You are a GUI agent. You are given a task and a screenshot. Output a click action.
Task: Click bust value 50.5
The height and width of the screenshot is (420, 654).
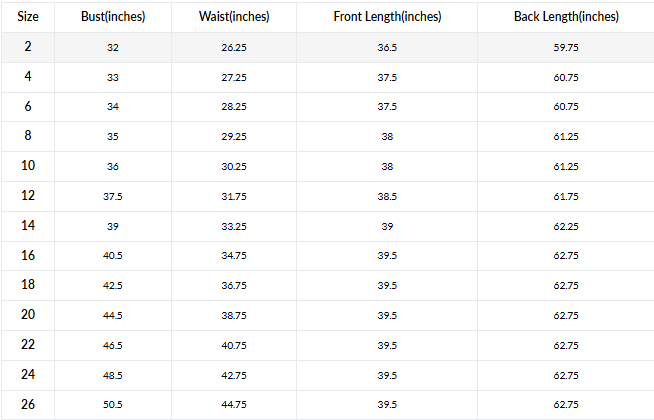click(113, 405)
